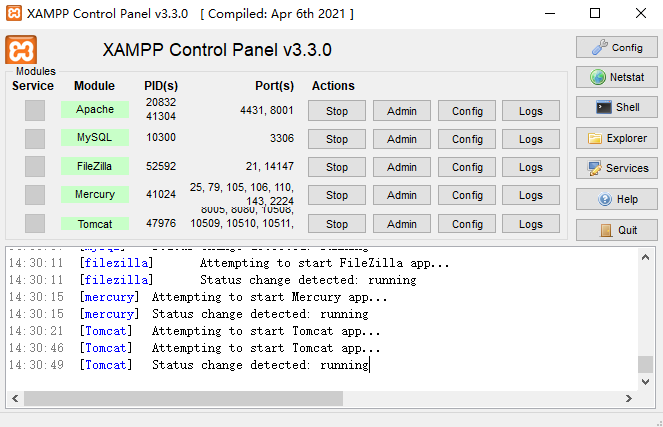Click the log's vertical scroll up arrow
The image size is (663, 427).
645,257
